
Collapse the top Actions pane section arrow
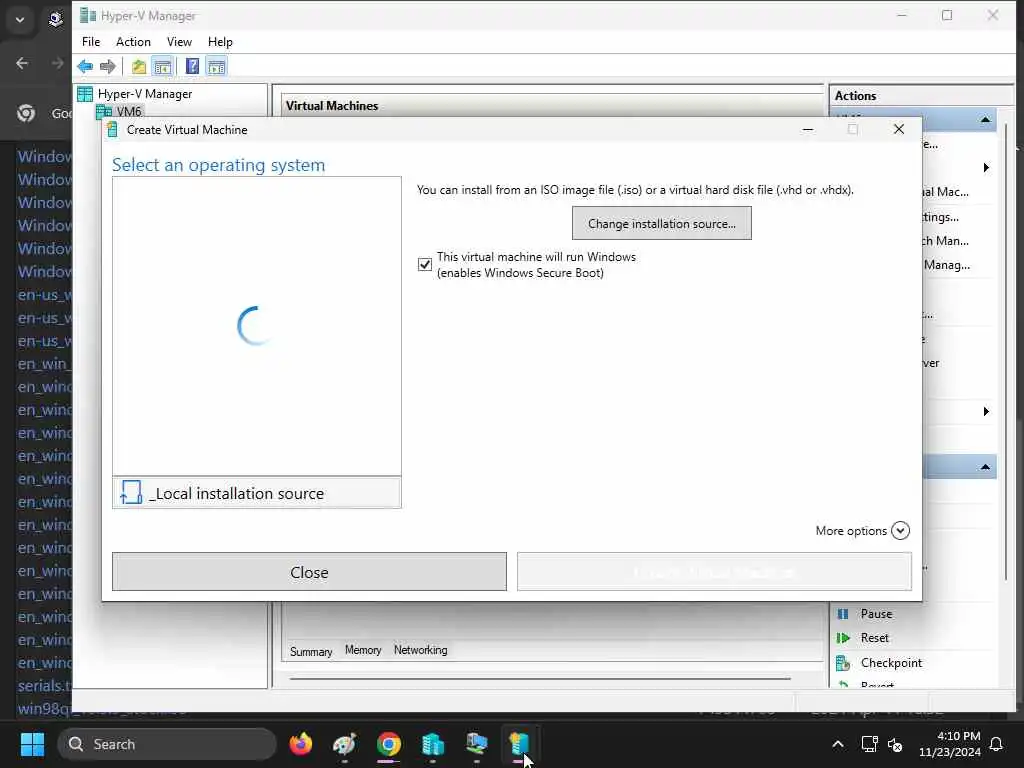point(985,120)
